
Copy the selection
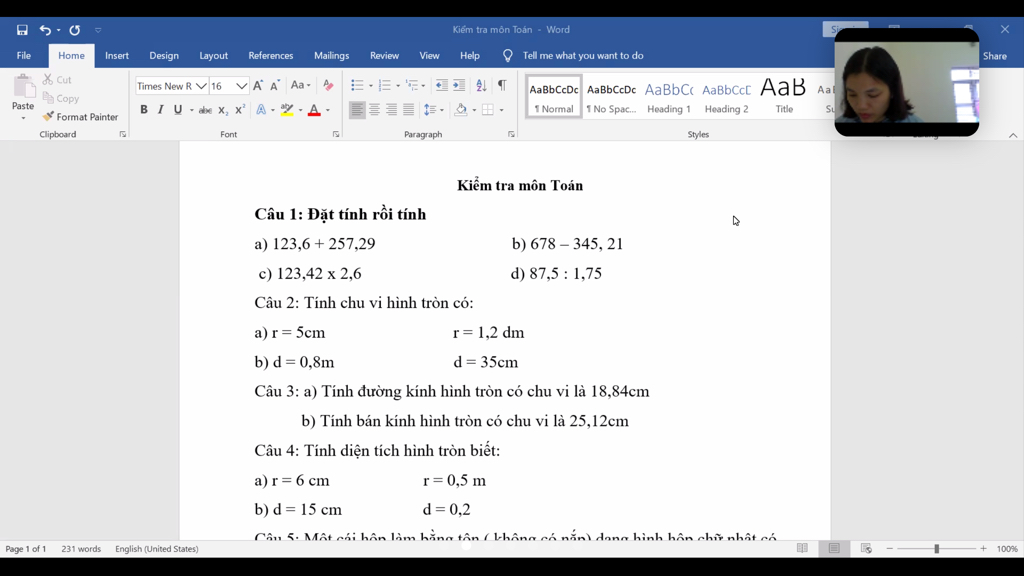click(61, 98)
